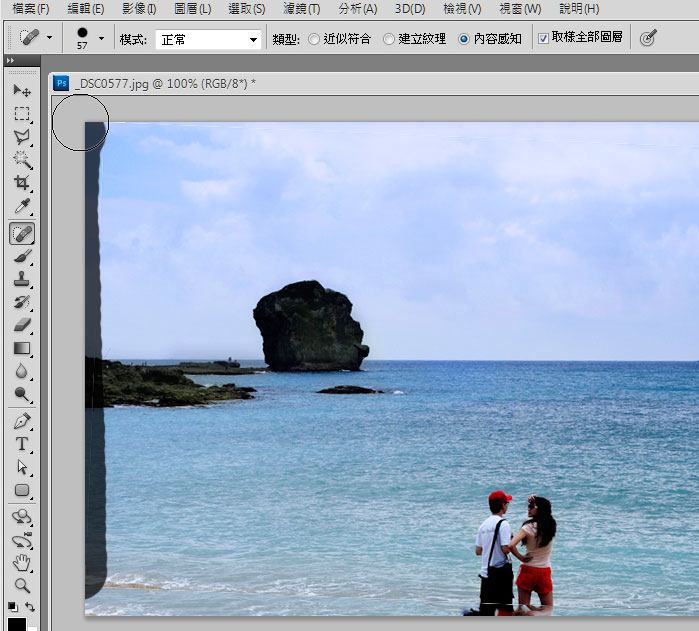Select the 3D Rotate tool

[x=21, y=517]
